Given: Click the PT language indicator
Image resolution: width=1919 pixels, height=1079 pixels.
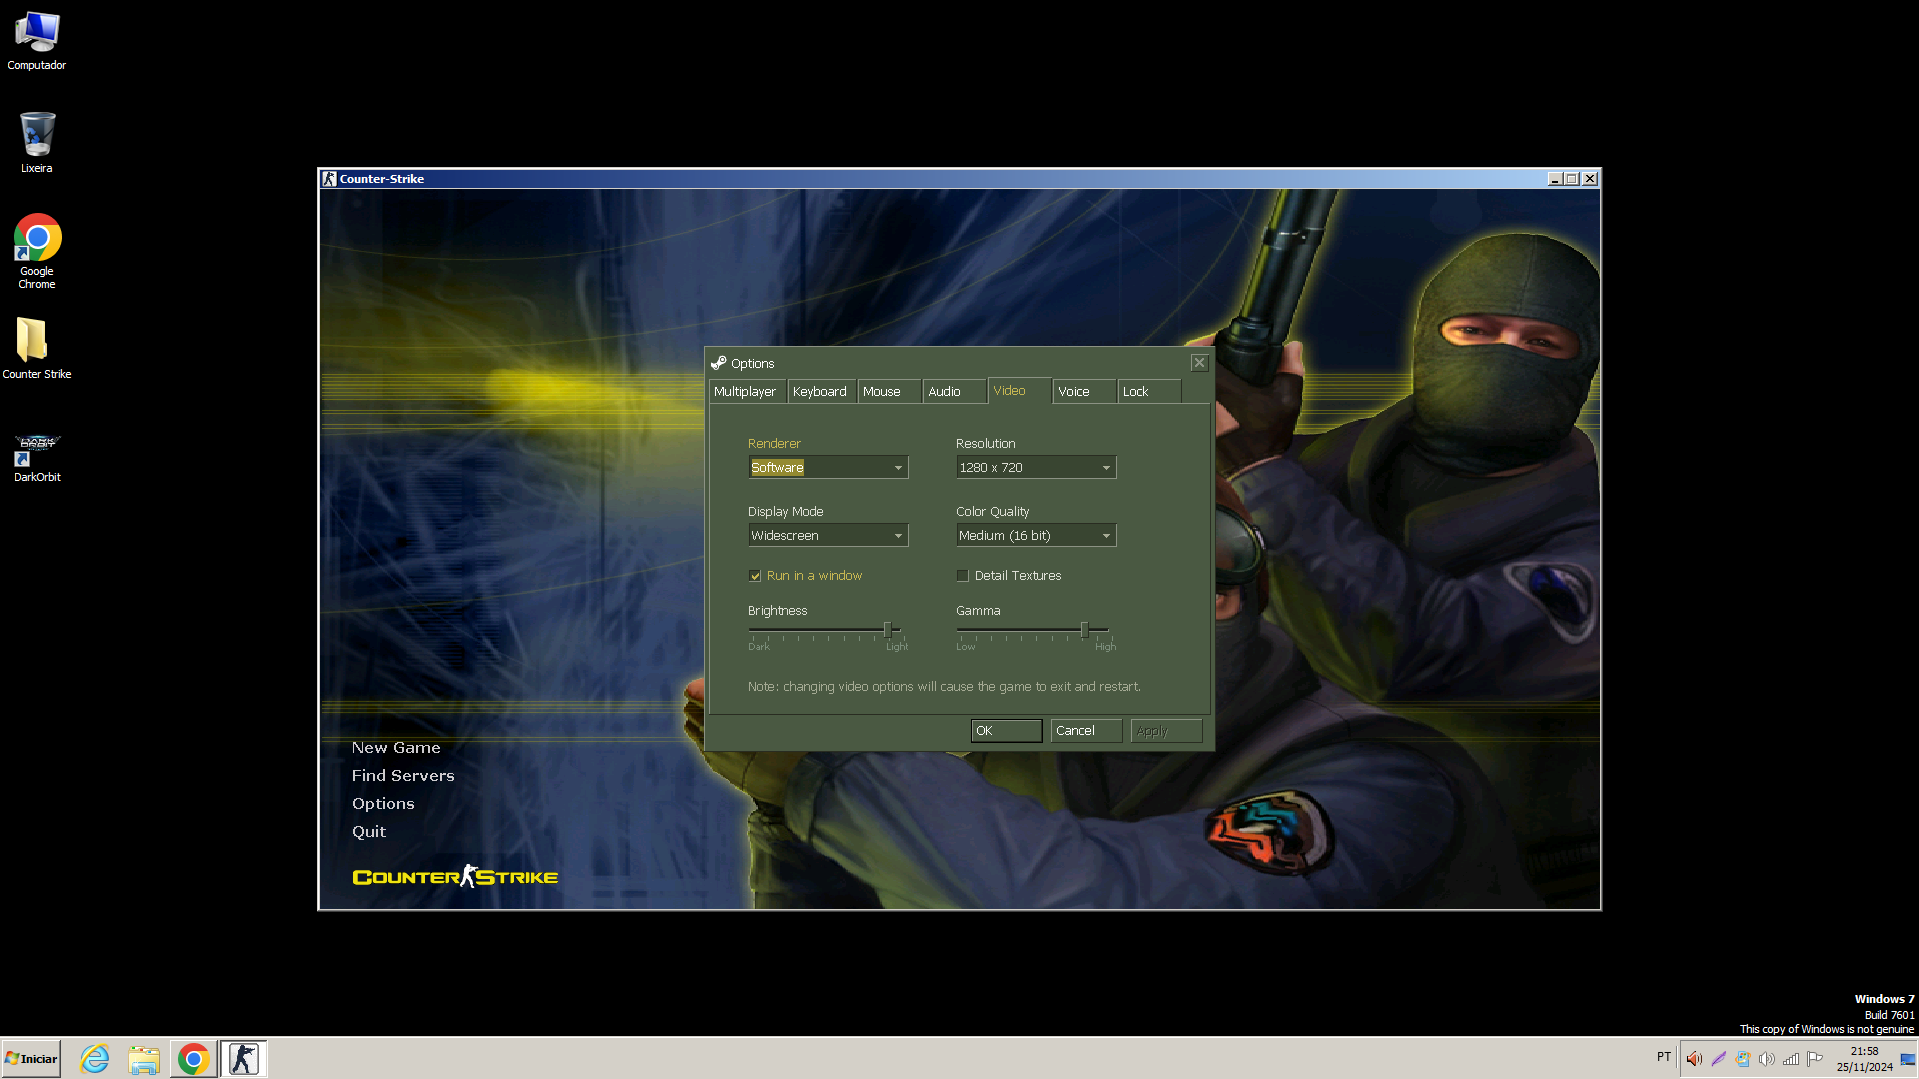Looking at the screenshot, I should pyautogui.click(x=1664, y=1057).
